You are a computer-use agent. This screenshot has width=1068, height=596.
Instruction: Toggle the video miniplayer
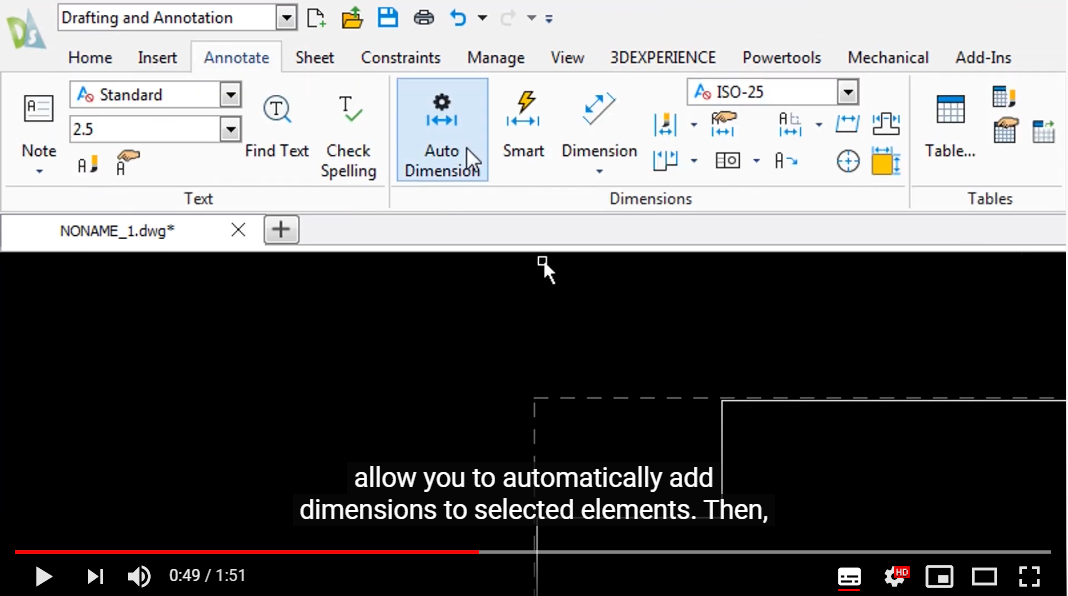pos(939,577)
